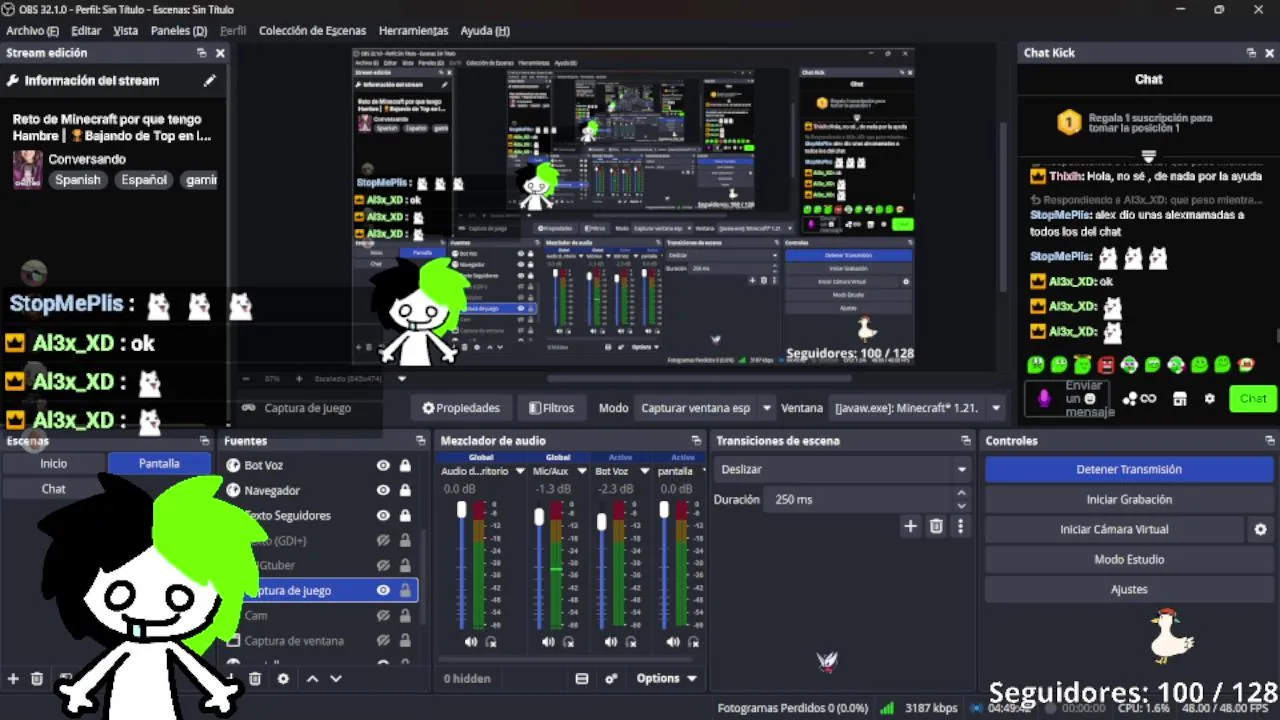The image size is (1280, 720).
Task: Remove the selected source with the trash icon
Action: (255, 678)
